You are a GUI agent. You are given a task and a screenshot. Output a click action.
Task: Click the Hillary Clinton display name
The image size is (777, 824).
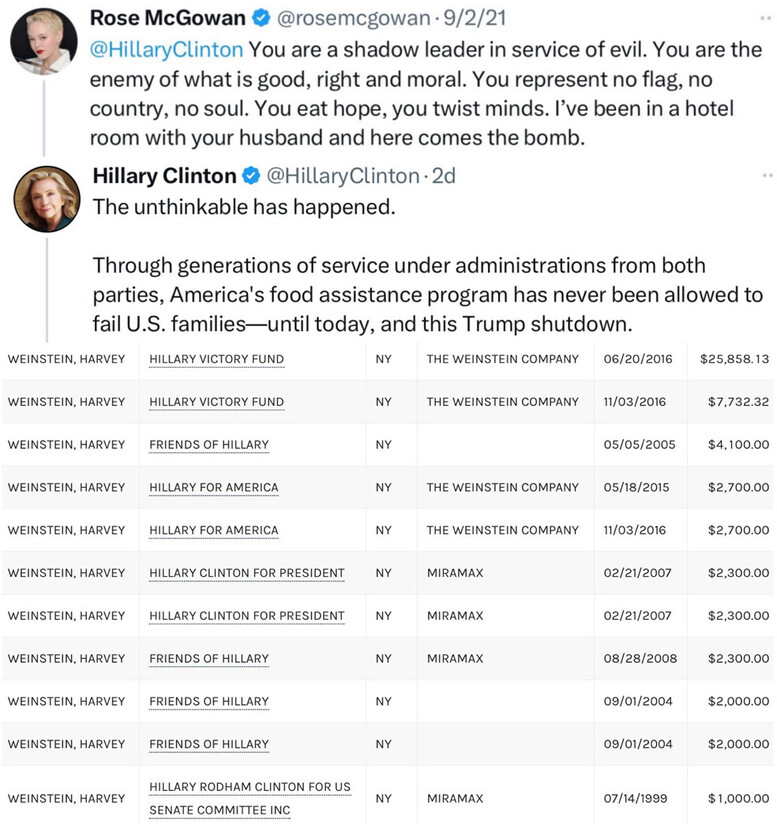[x=164, y=176]
